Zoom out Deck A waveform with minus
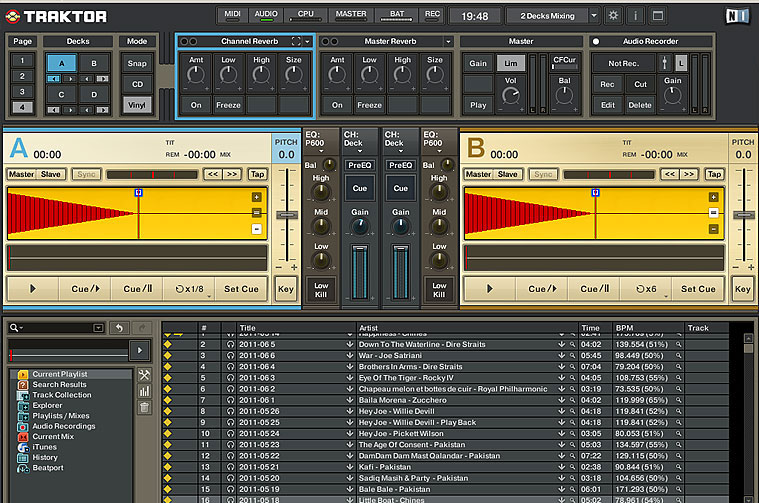Viewport: 759px width, 503px height. tap(257, 229)
